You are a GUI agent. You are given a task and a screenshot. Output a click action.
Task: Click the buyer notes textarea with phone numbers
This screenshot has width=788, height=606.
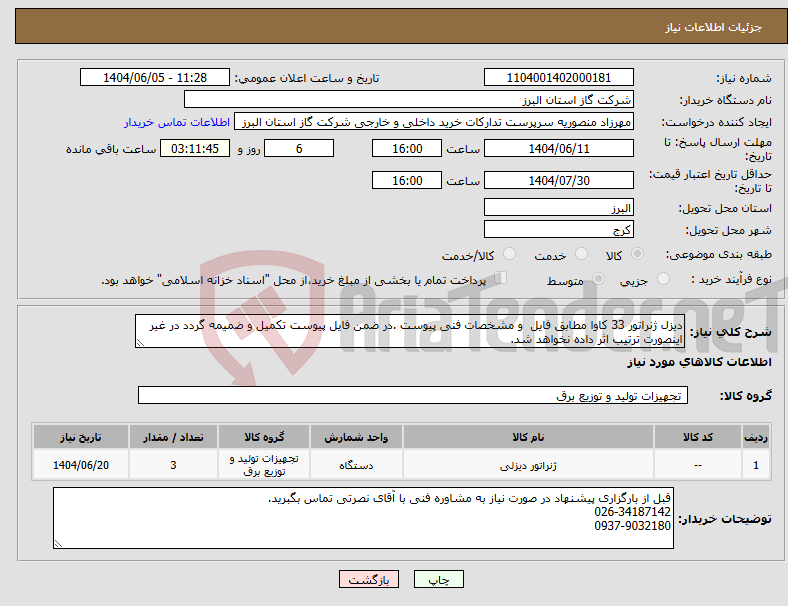click(x=363, y=518)
